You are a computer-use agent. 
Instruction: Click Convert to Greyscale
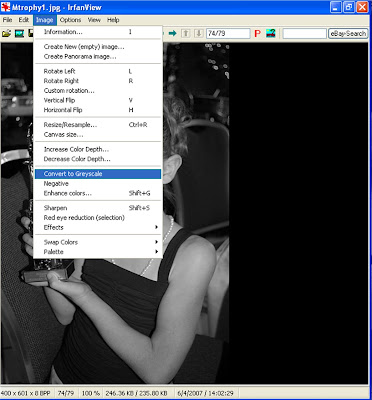(x=98, y=174)
